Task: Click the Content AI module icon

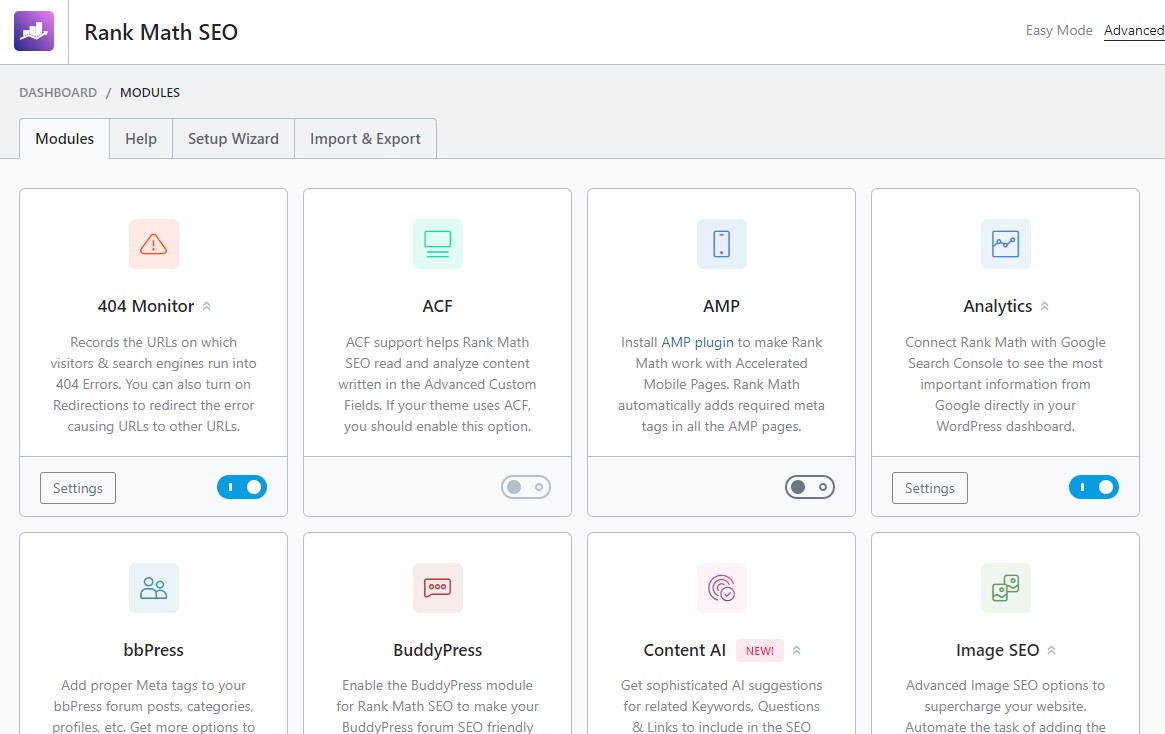Action: (x=722, y=588)
